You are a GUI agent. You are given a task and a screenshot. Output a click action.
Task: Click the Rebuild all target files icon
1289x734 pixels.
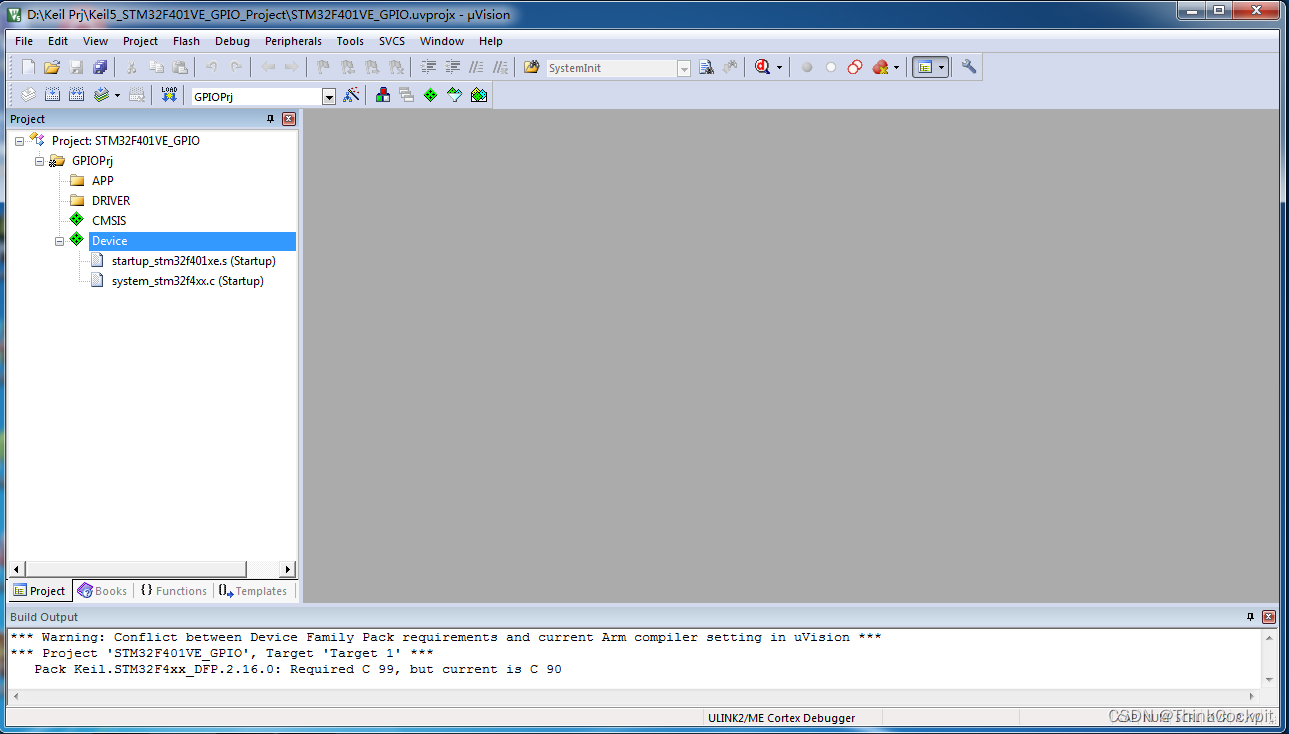pyautogui.click(x=76, y=94)
